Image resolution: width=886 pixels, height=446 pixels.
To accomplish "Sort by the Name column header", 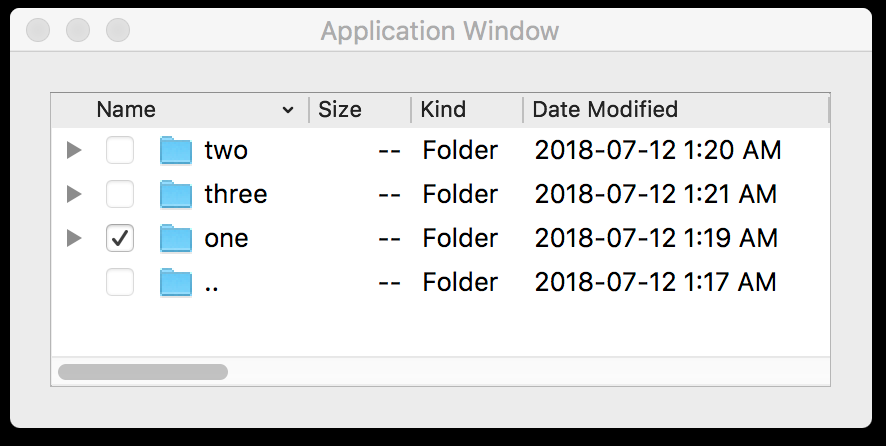I will coord(126,110).
